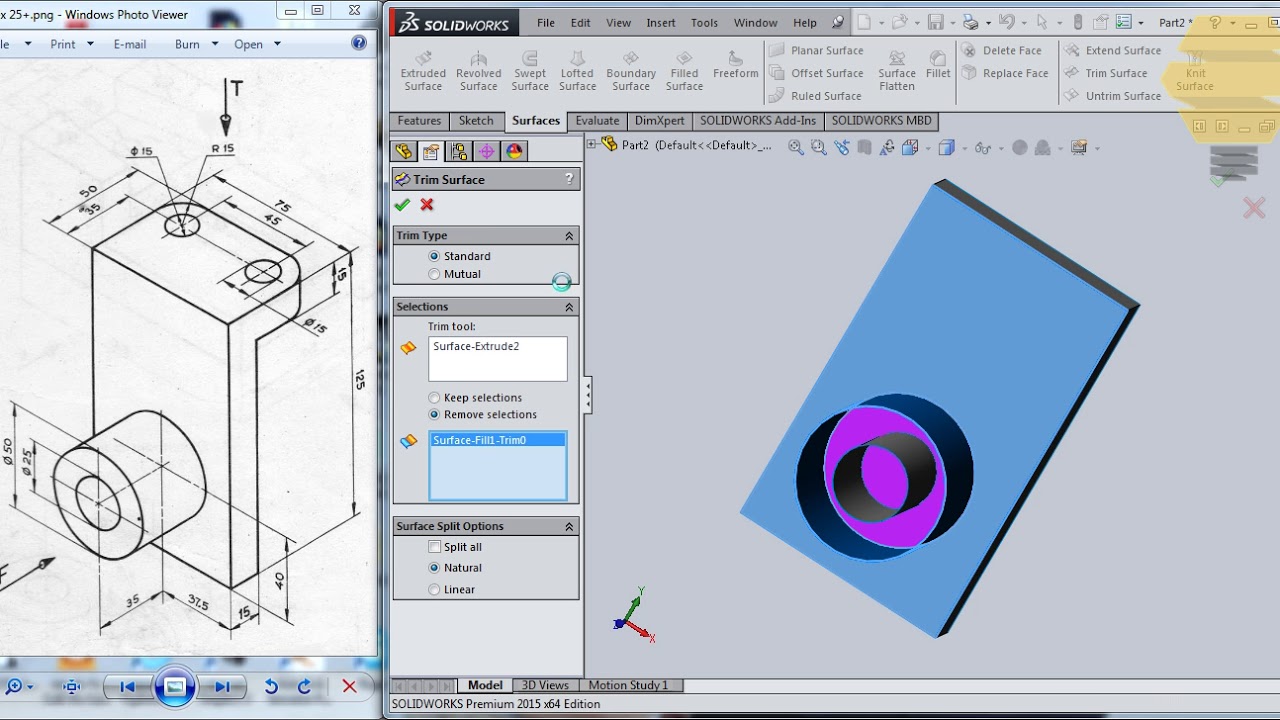Choose the Swept Surface tool
The height and width of the screenshot is (720, 1280).
tap(530, 71)
